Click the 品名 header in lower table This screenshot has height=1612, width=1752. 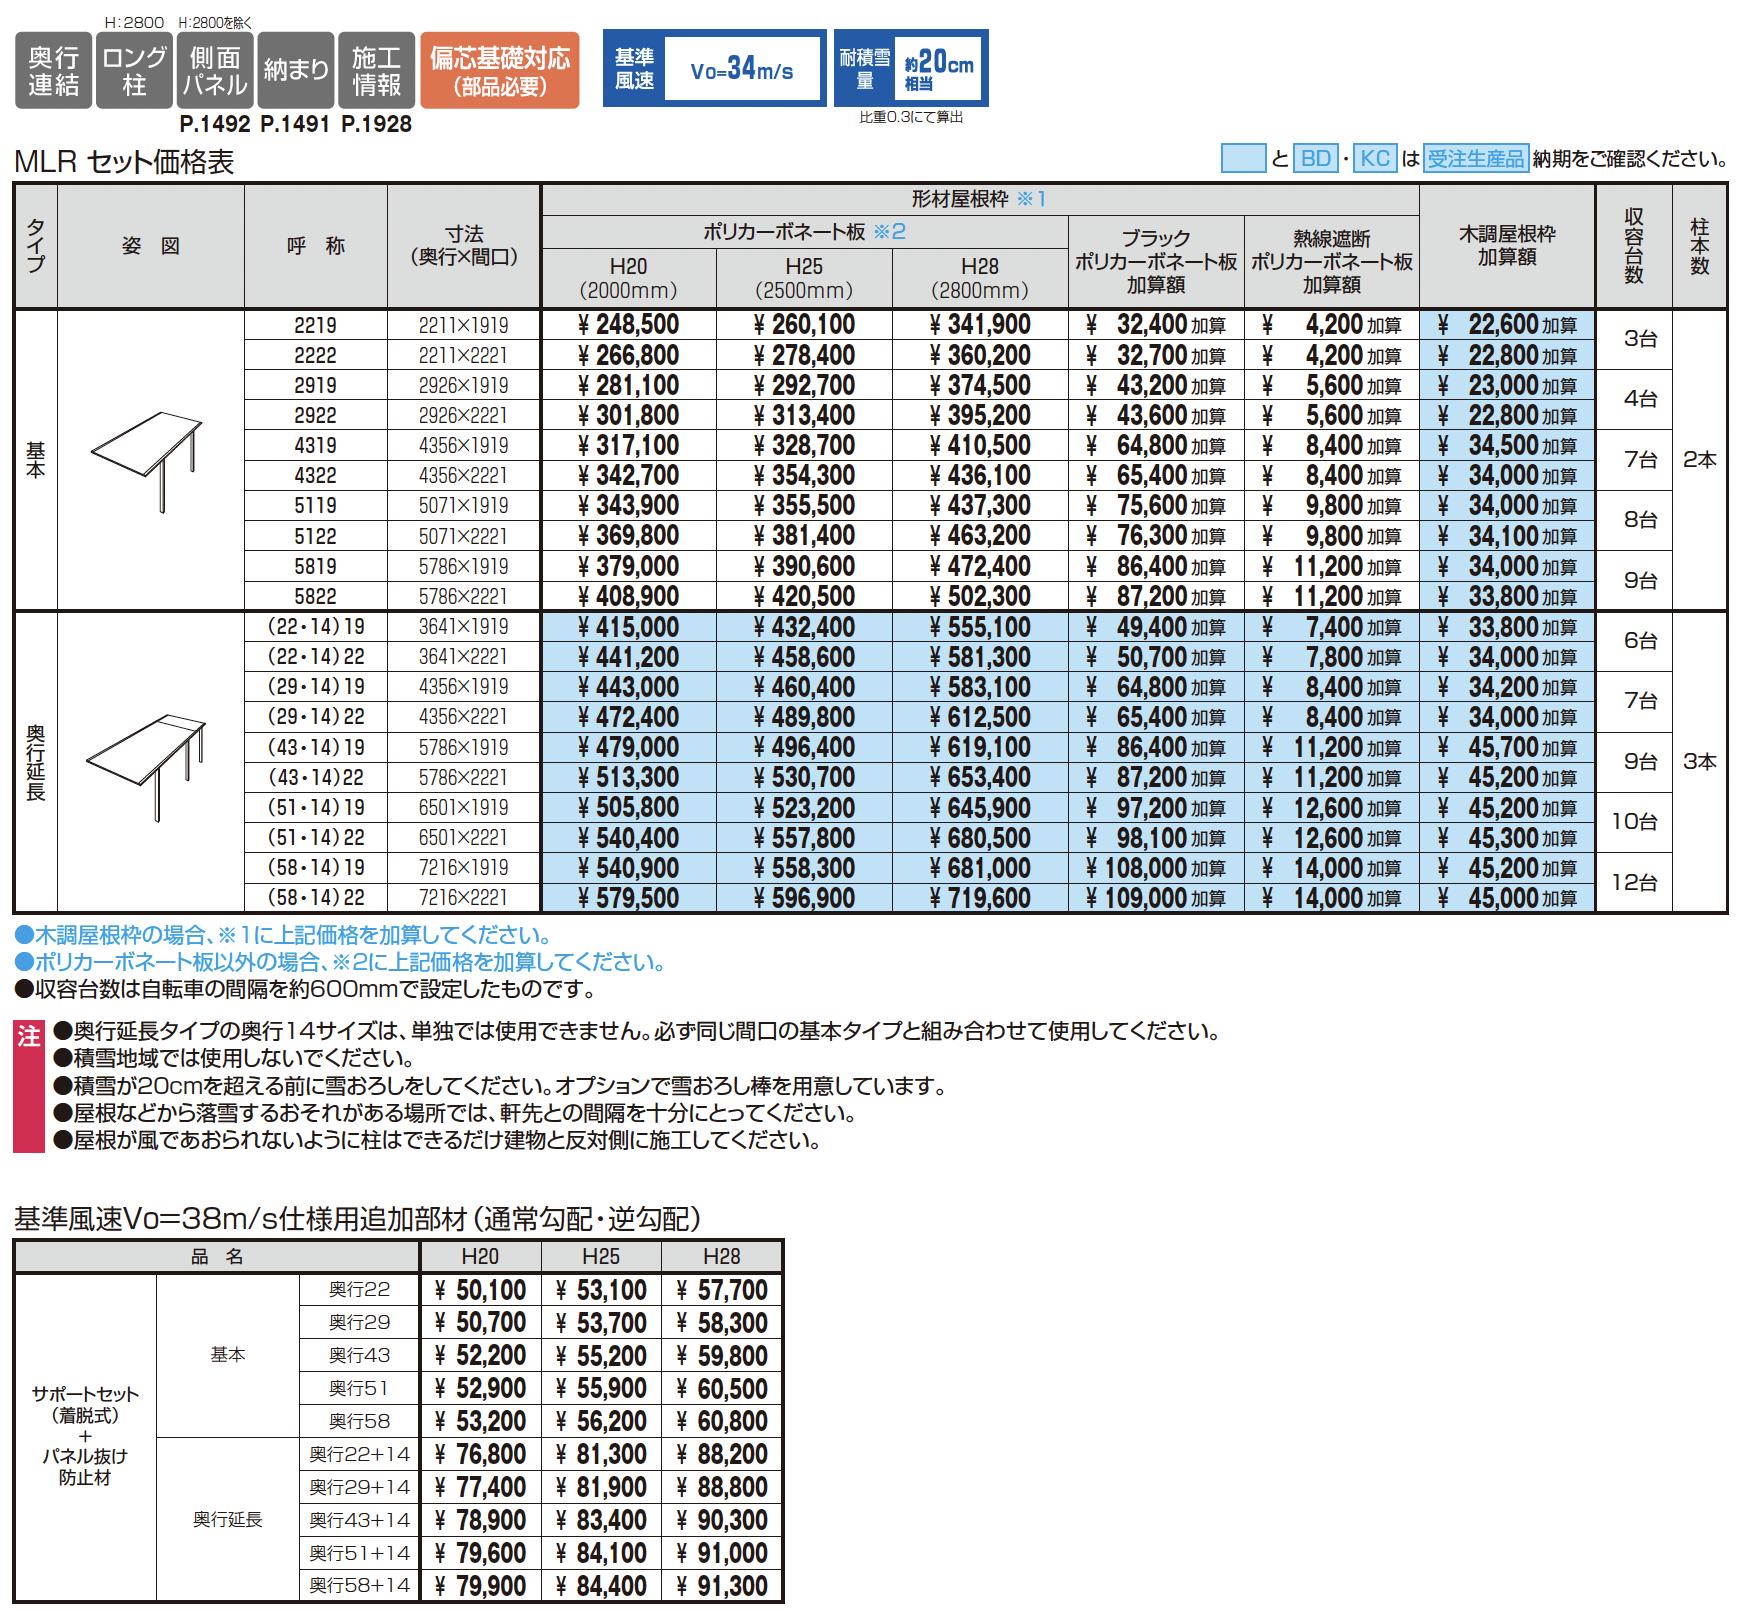[x=217, y=1257]
